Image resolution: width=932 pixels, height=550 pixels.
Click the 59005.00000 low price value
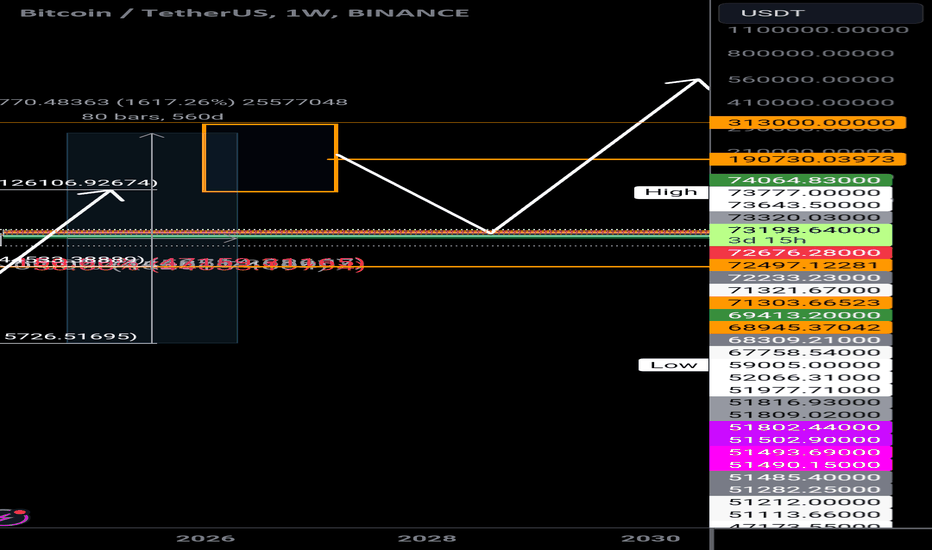(x=801, y=365)
